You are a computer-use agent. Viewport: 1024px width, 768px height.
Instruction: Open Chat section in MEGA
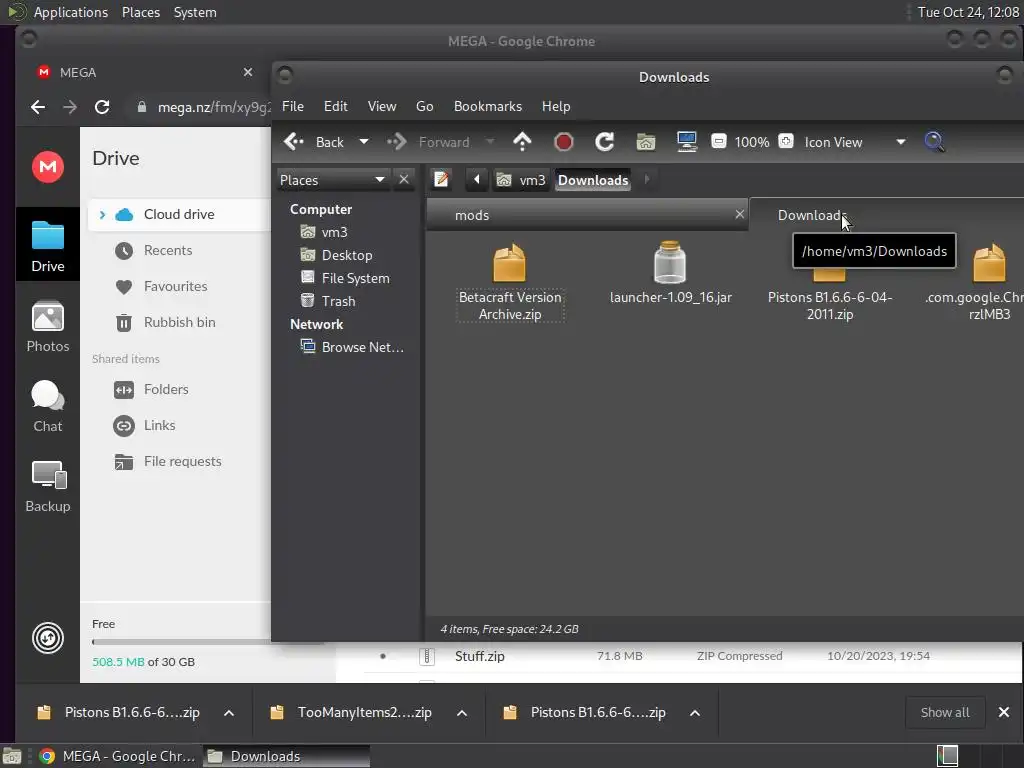pos(48,406)
